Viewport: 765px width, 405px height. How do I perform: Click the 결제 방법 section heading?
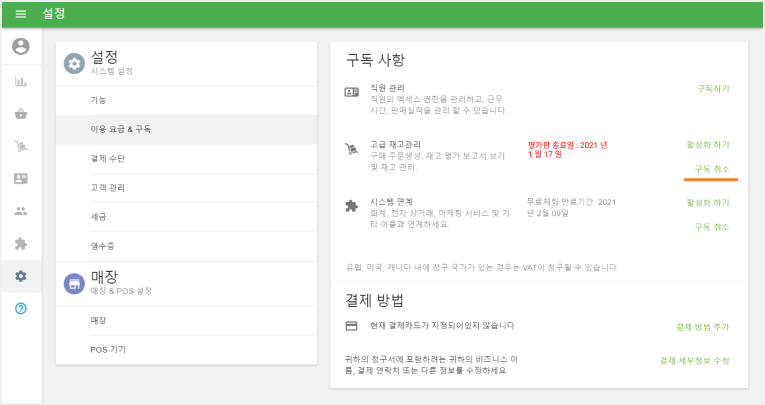(374, 301)
